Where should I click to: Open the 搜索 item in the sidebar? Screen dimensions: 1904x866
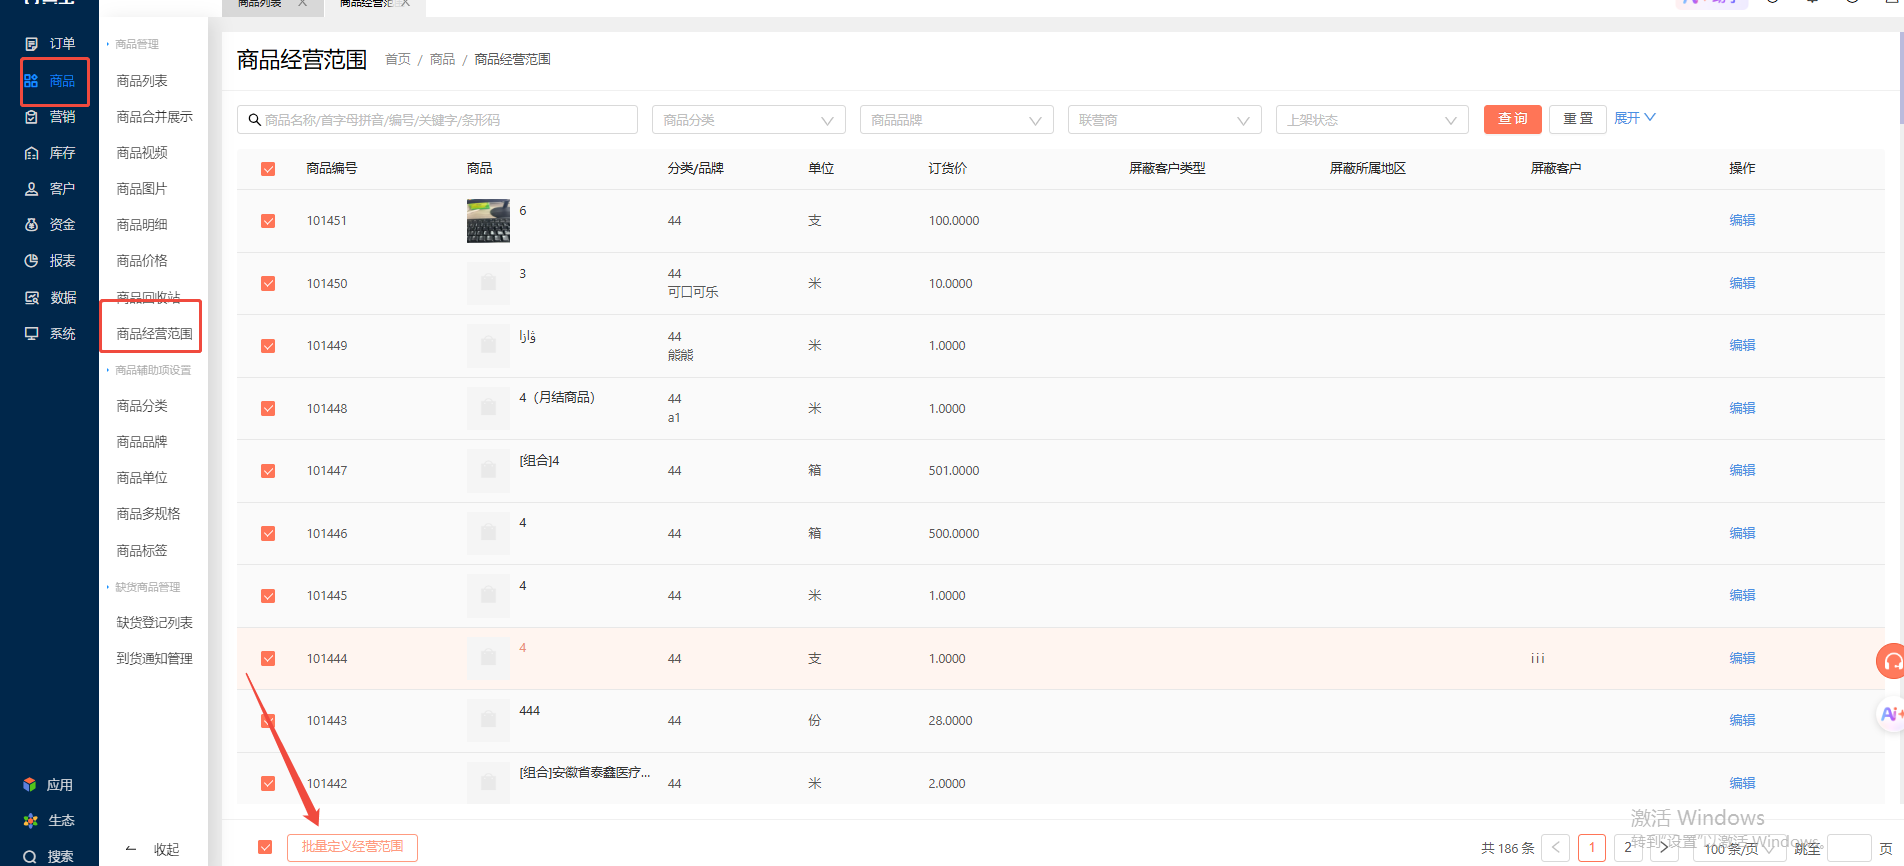point(48,857)
